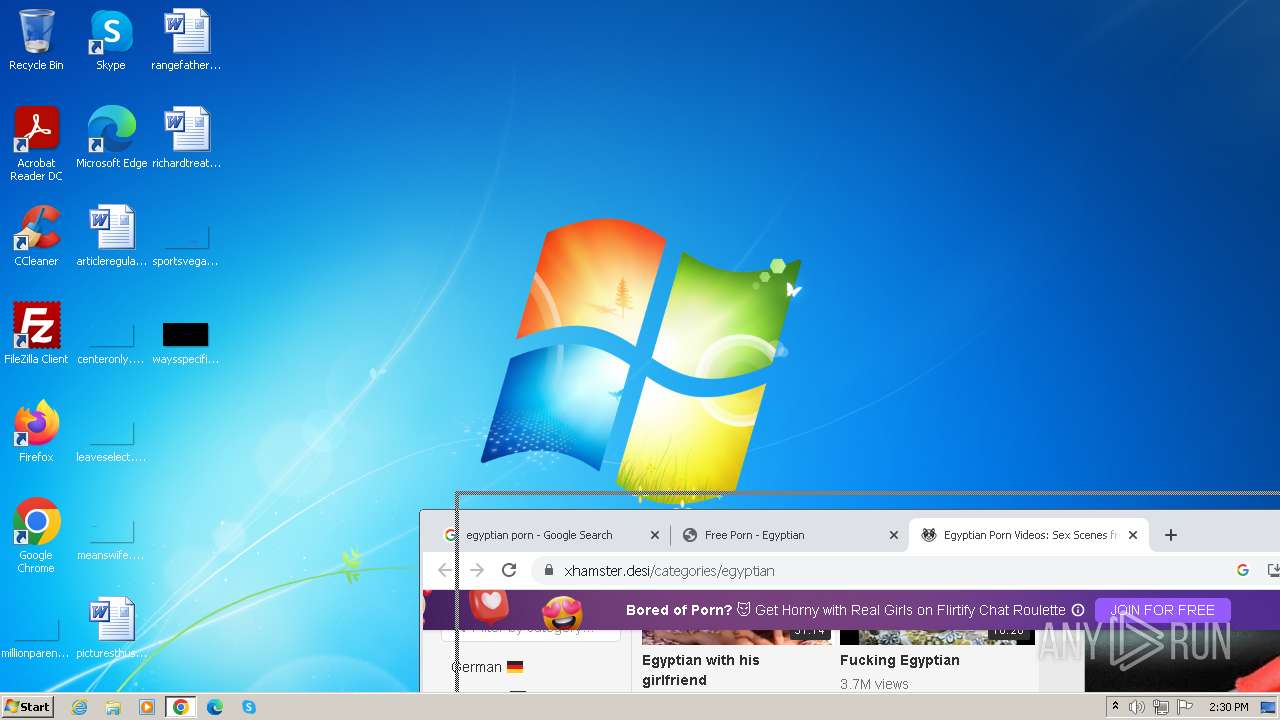The image size is (1280, 720).
Task: Close the active third tab
Action: pyautogui.click(x=1133, y=535)
